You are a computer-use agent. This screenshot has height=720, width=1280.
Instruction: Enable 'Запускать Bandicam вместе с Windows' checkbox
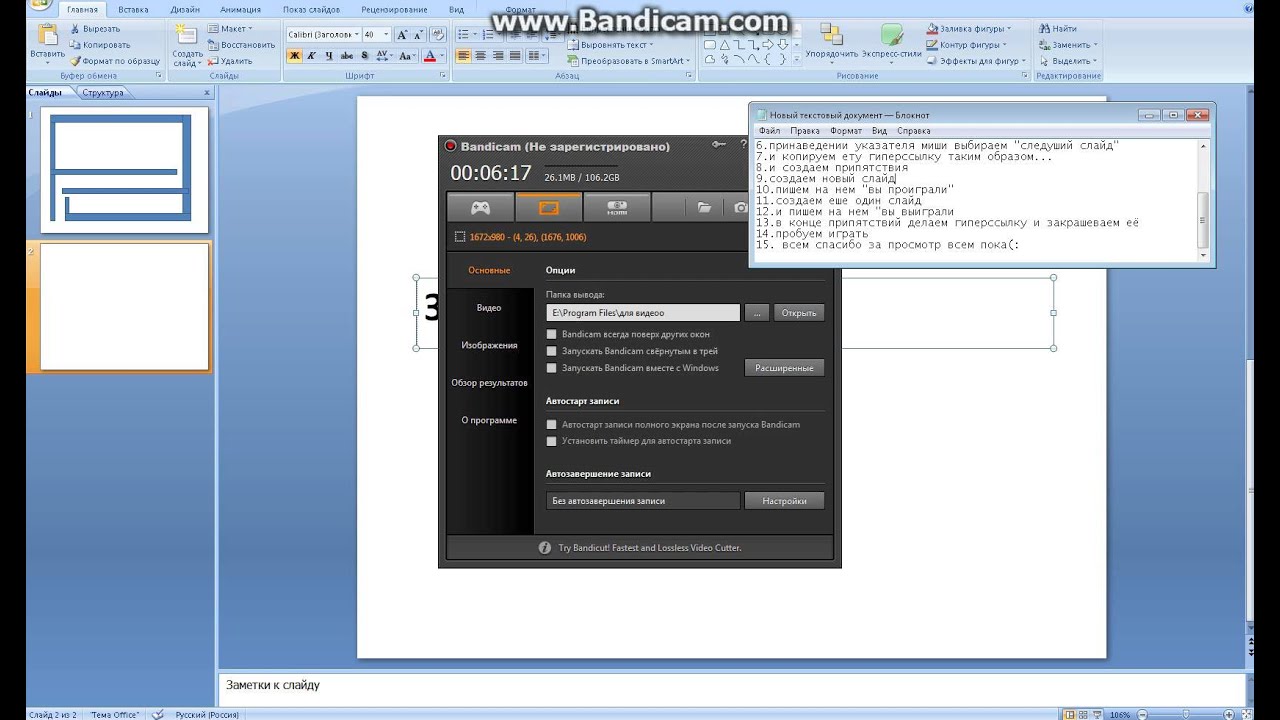(551, 368)
